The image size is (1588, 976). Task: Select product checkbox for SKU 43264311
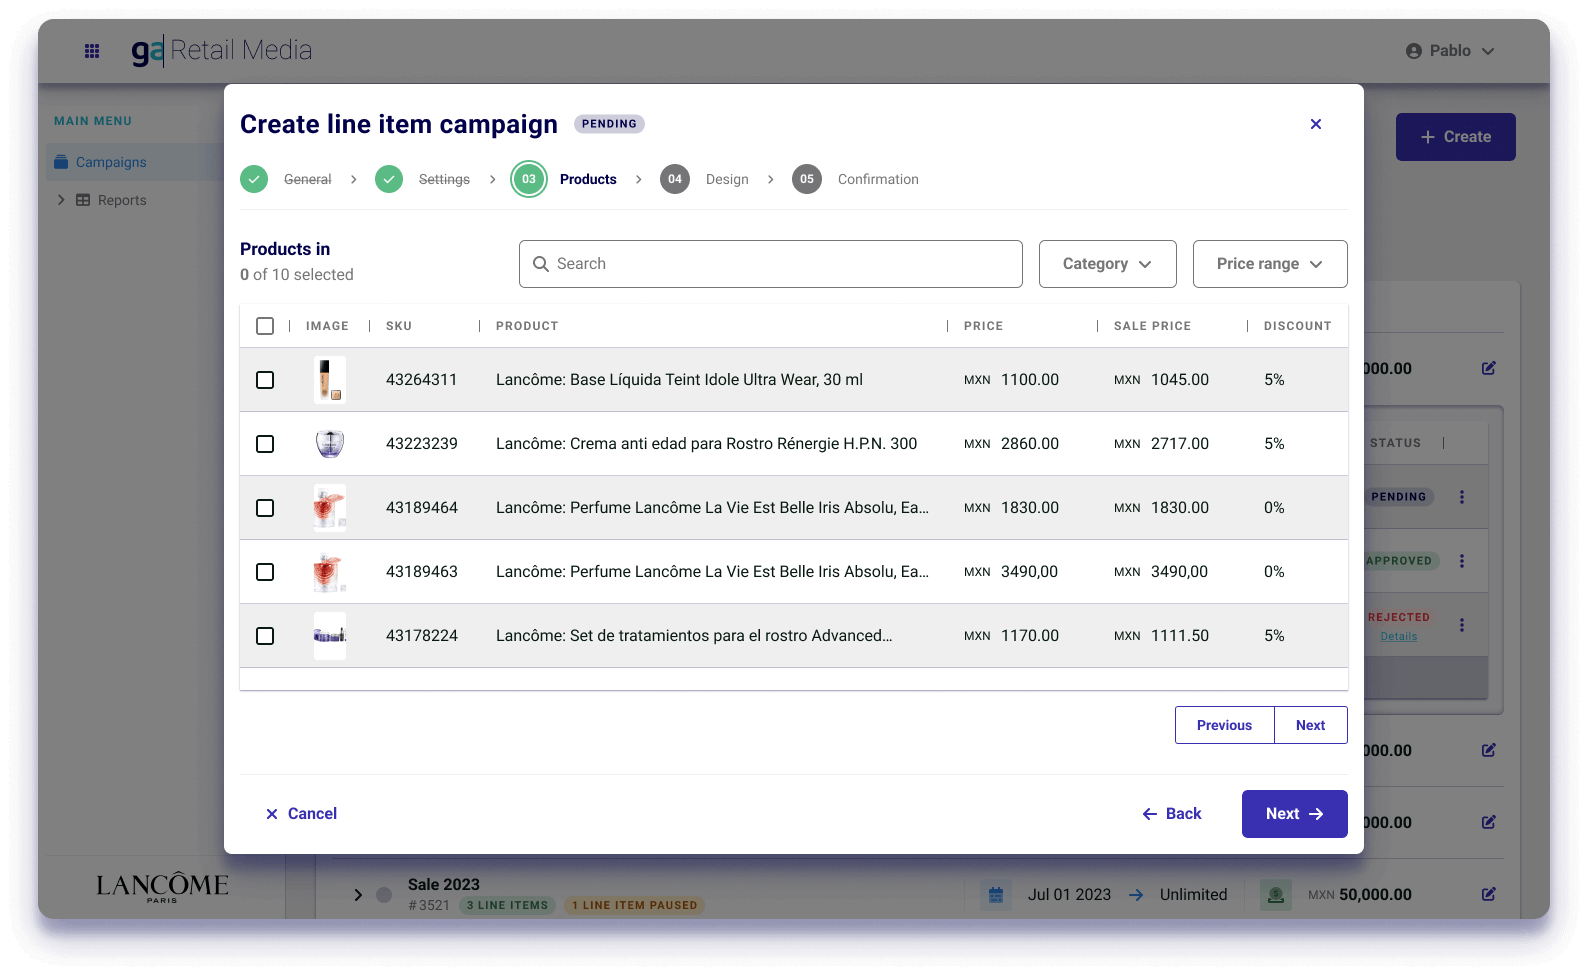pos(265,380)
